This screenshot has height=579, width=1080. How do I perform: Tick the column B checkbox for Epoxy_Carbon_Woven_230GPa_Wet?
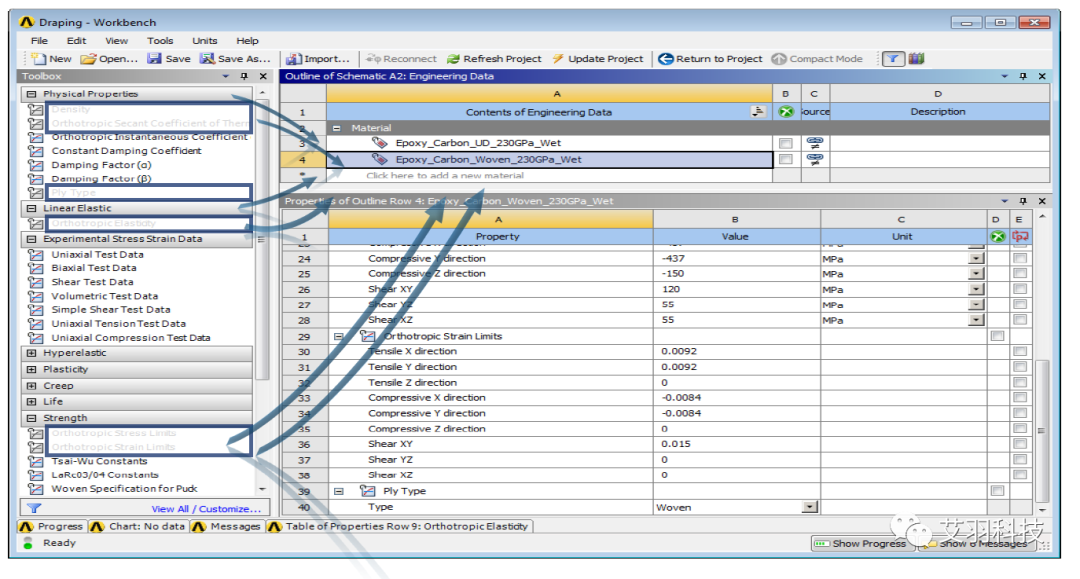click(x=785, y=159)
